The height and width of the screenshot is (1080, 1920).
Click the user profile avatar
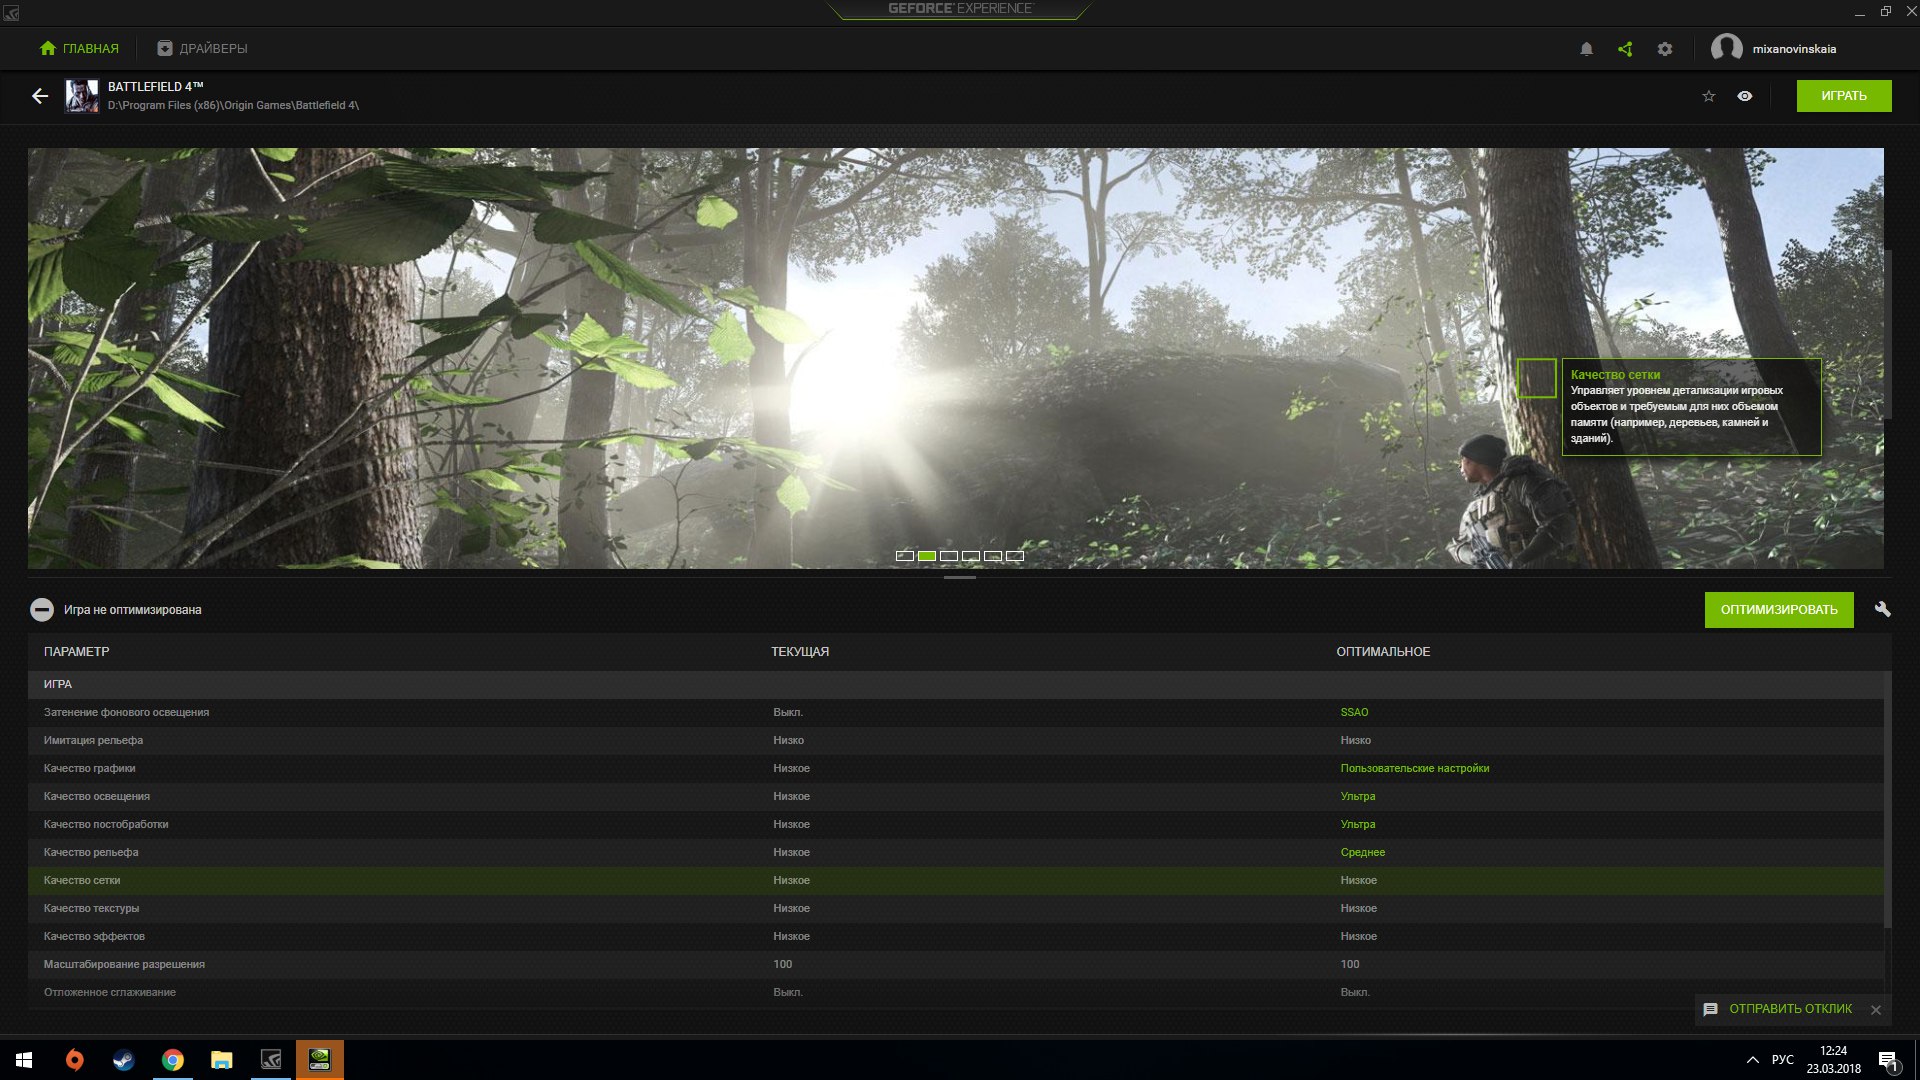[1726, 48]
